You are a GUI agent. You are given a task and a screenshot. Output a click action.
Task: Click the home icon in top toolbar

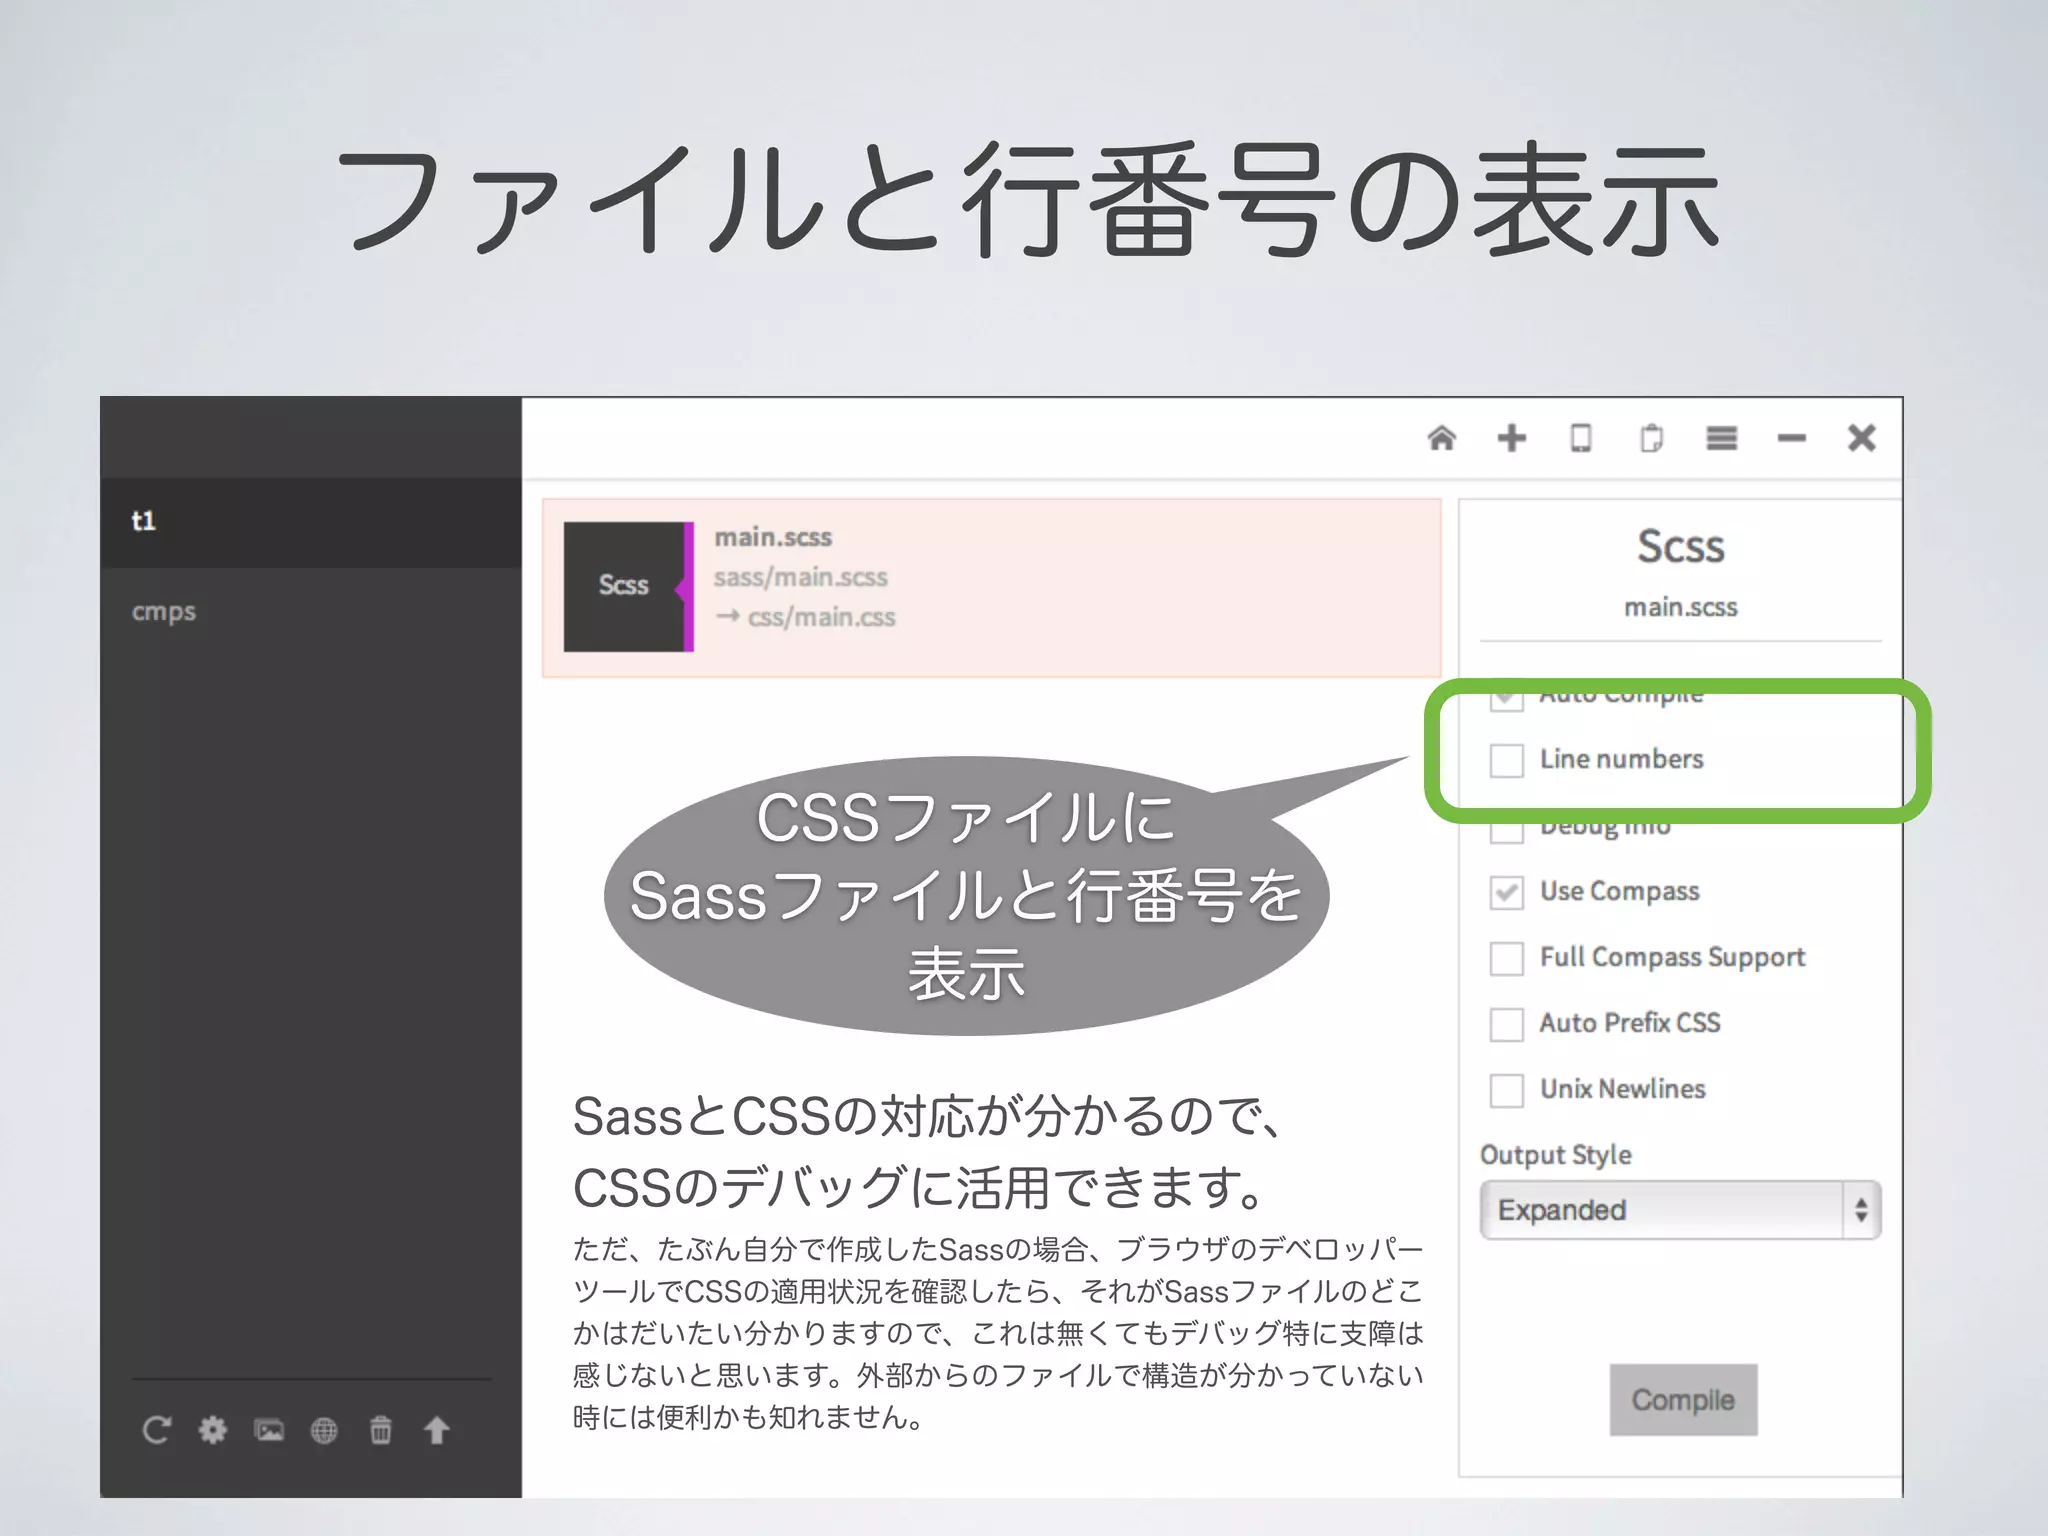click(1441, 438)
